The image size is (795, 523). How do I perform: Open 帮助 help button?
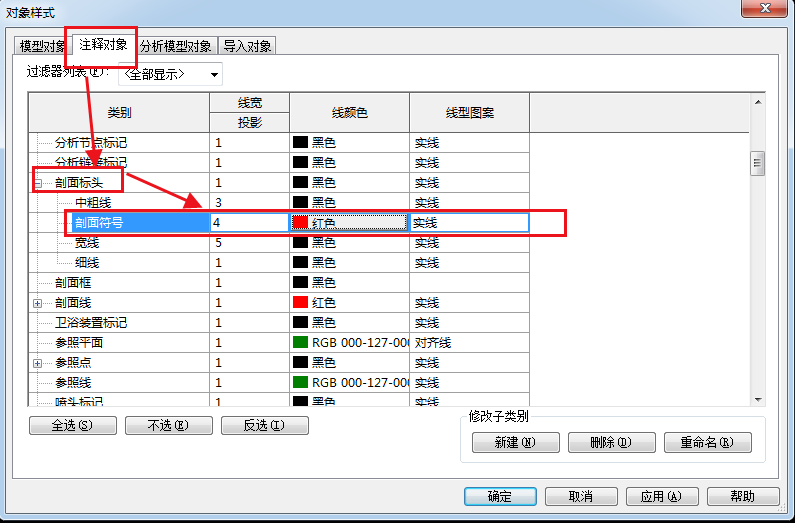click(743, 496)
